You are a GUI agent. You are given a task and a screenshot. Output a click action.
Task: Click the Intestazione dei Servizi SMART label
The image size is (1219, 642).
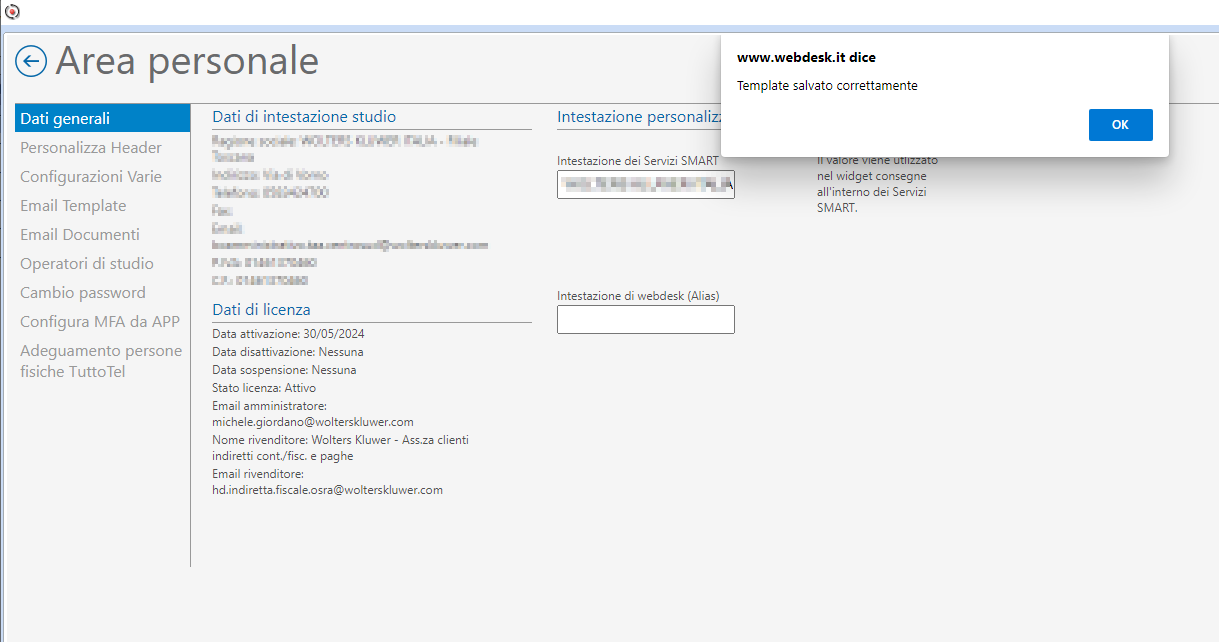coord(638,161)
